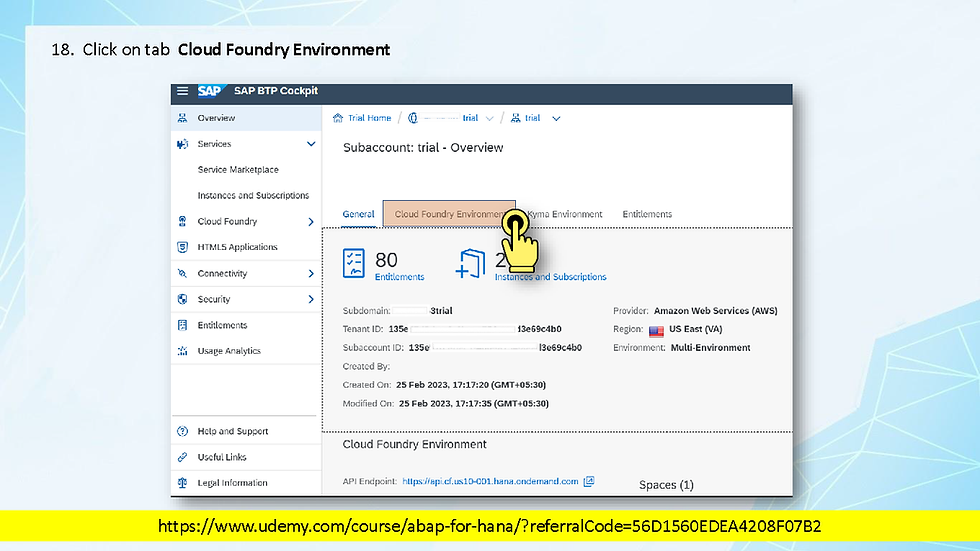The height and width of the screenshot is (551, 980).
Task: Expand the Cloud Foundry sidebar chevron
Action: point(311,222)
